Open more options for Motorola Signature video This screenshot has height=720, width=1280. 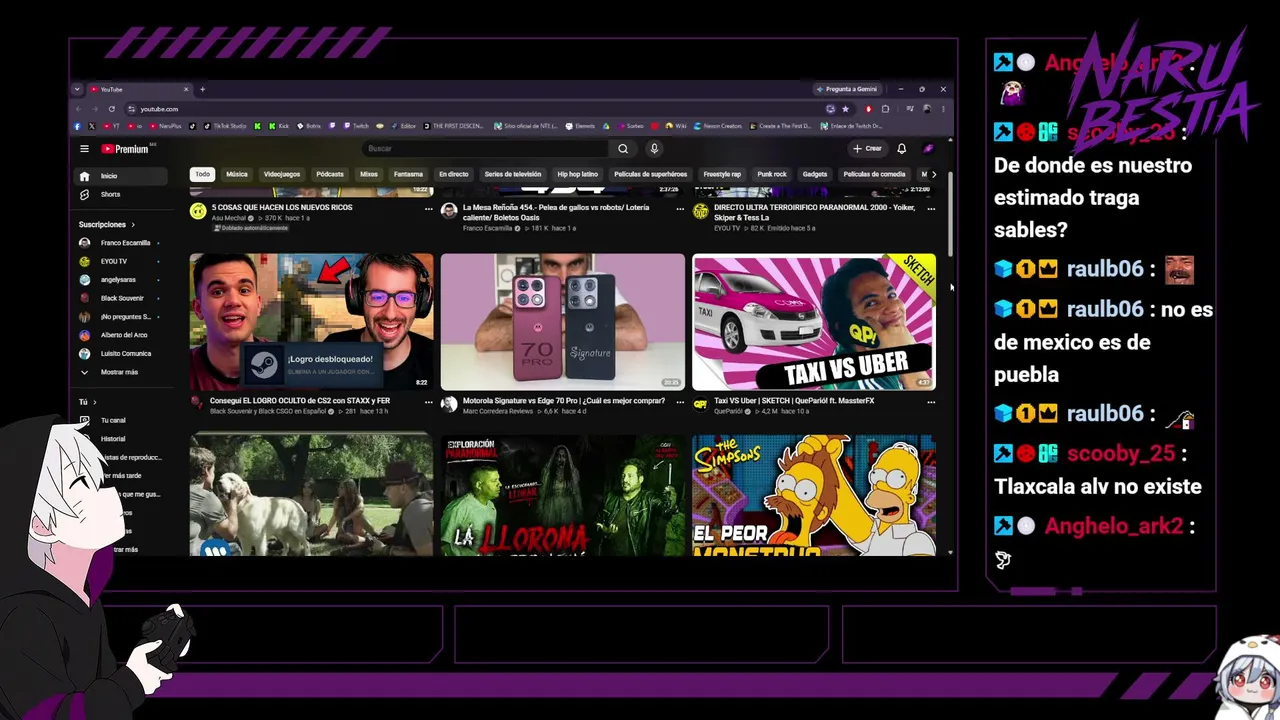tap(680, 402)
